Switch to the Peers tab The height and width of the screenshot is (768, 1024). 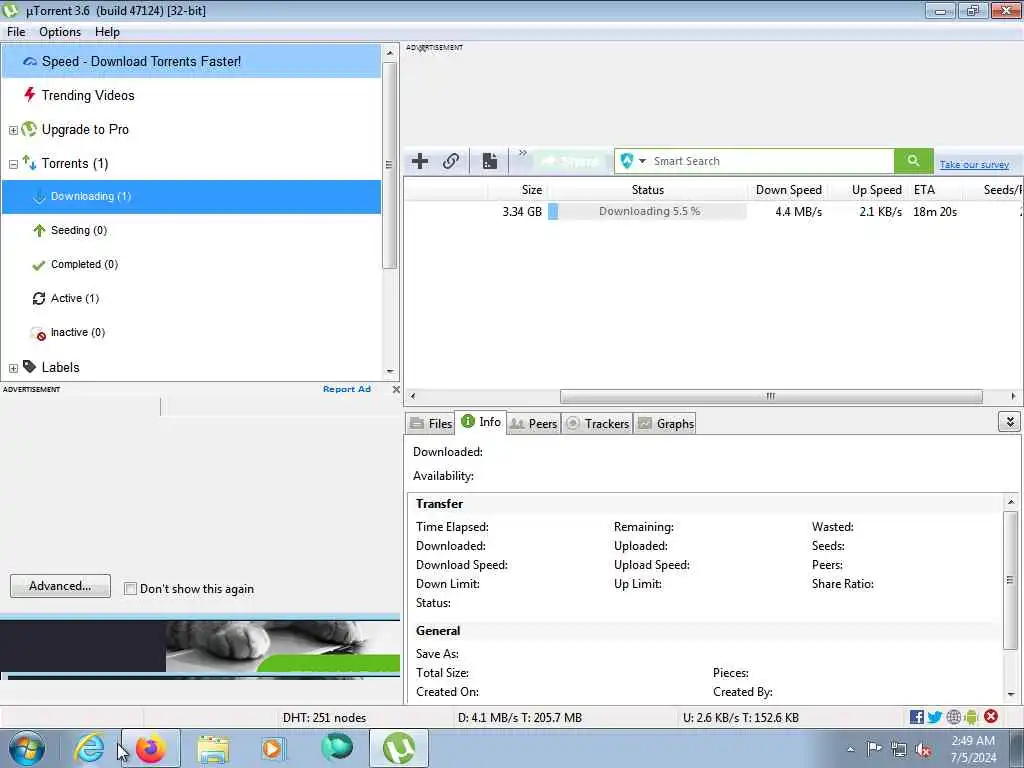[534, 424]
